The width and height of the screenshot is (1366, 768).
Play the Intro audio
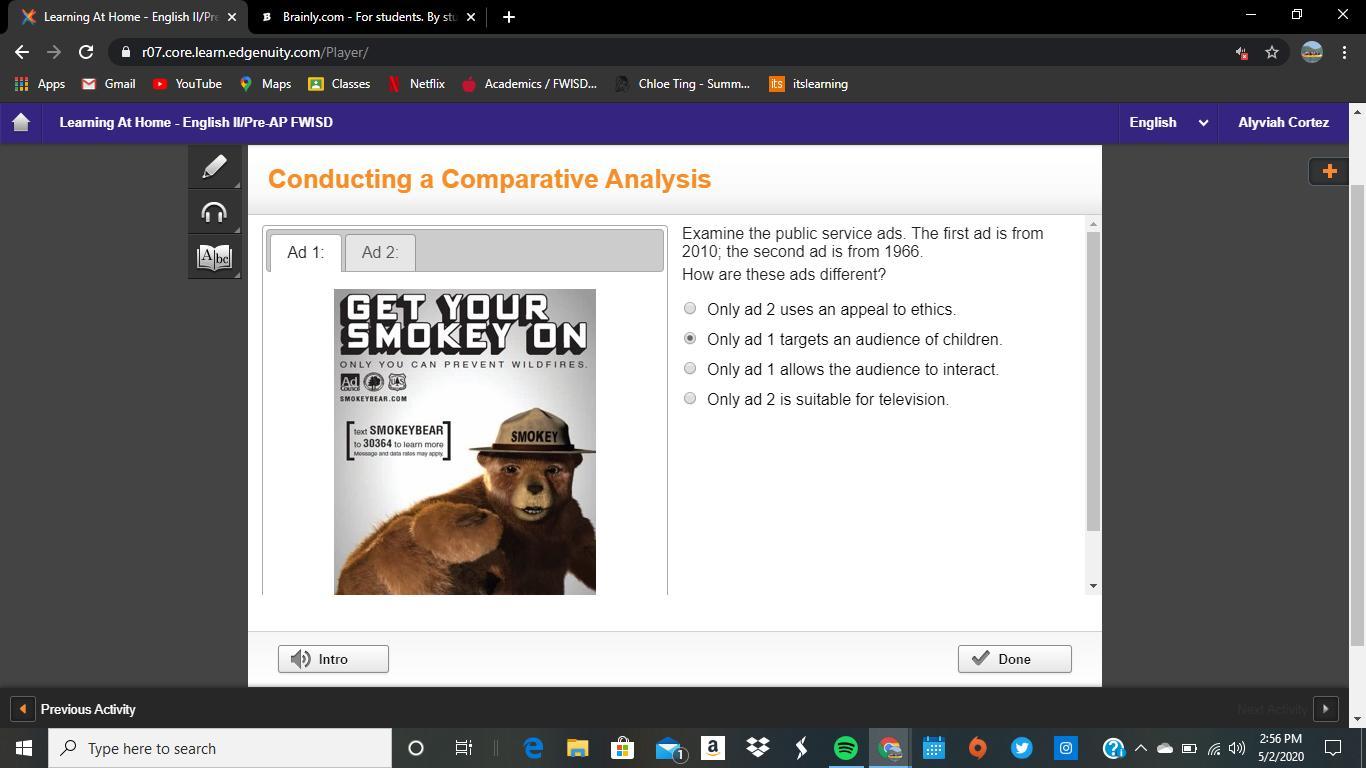333,659
